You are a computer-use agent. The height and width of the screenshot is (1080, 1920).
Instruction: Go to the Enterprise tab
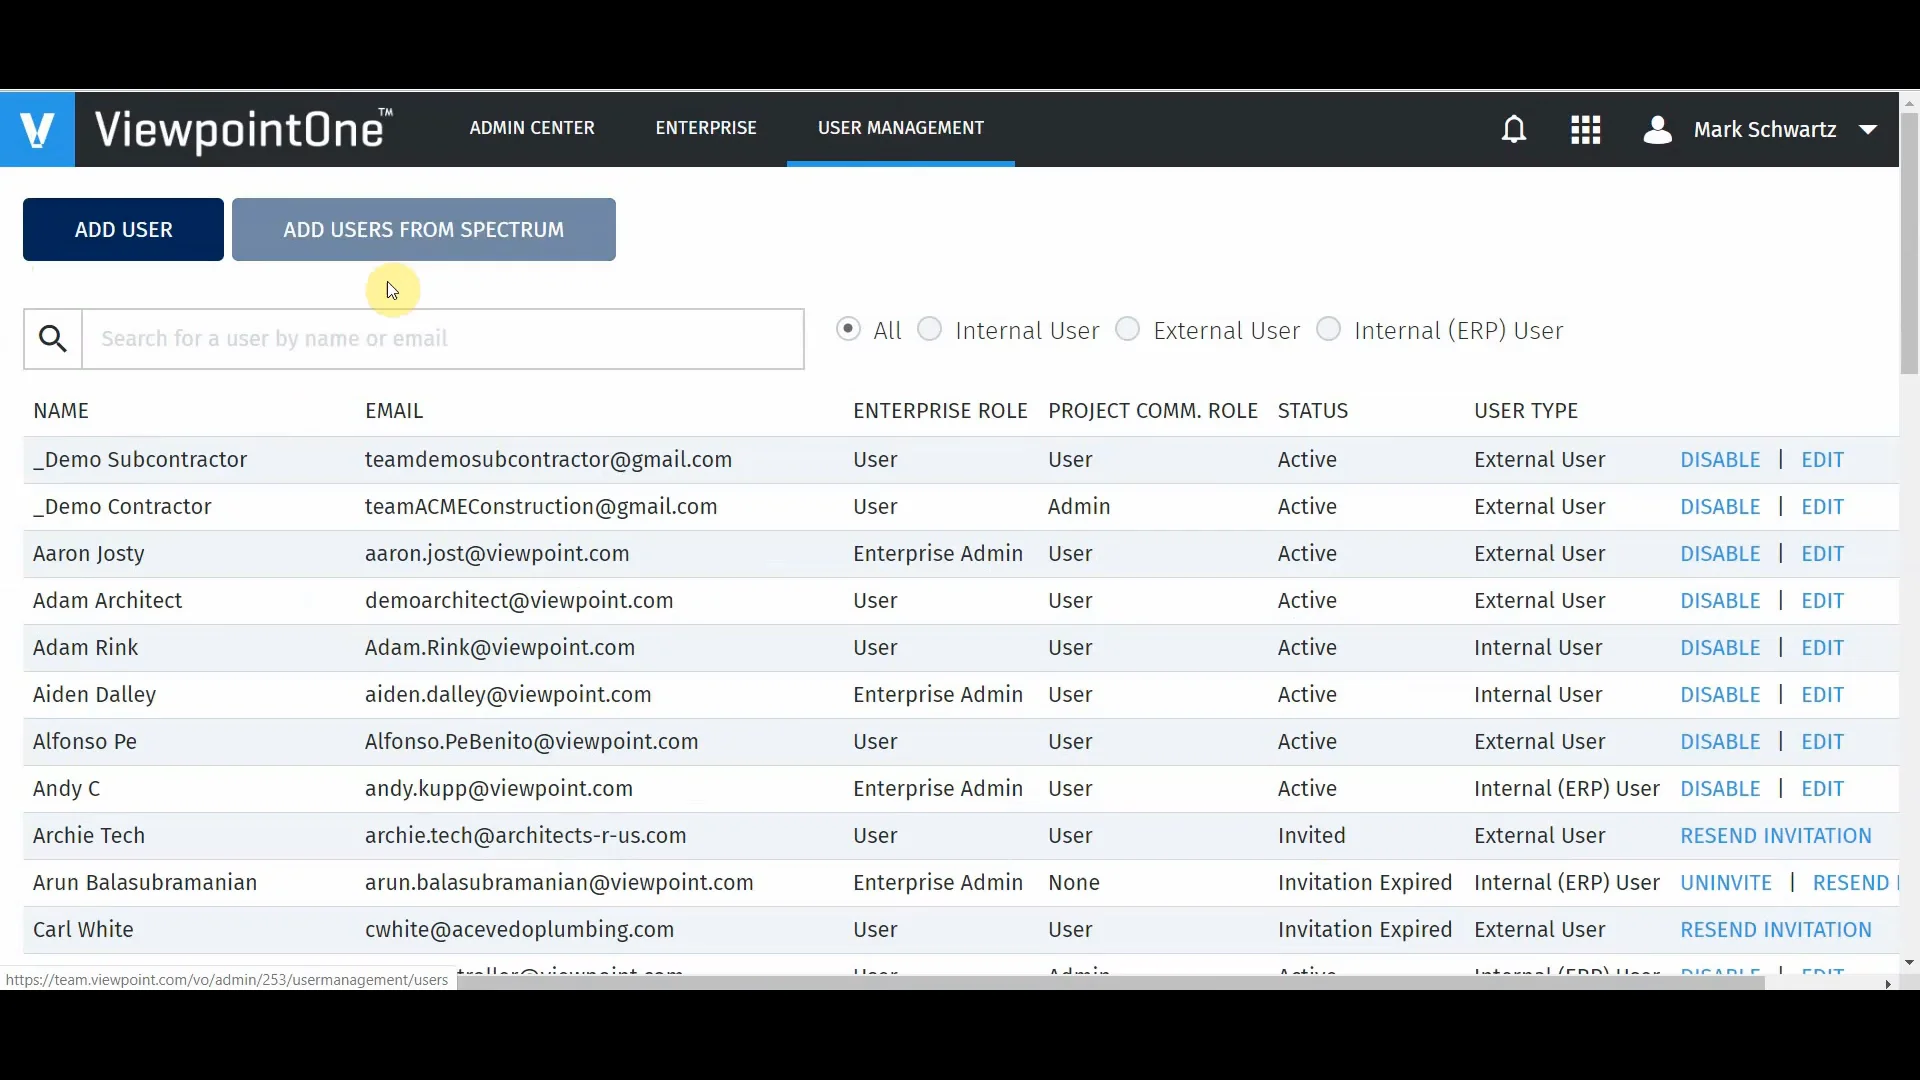click(706, 128)
